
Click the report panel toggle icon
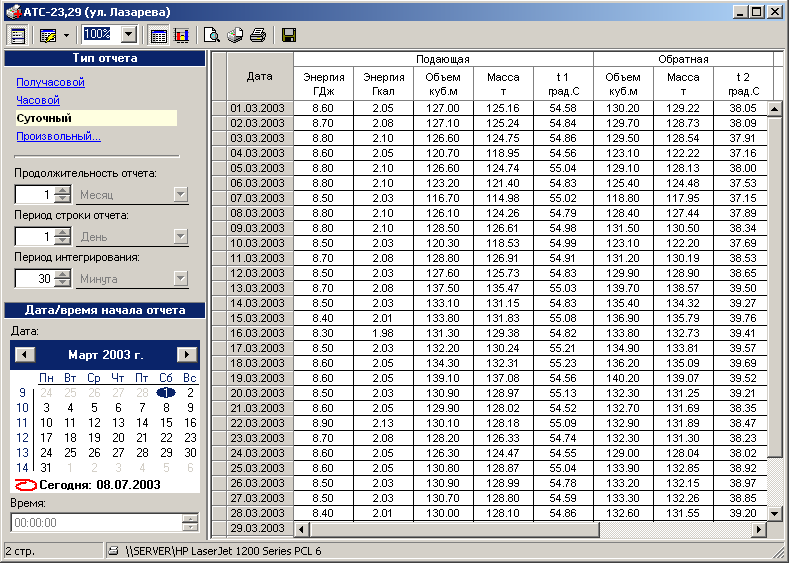click(x=18, y=35)
